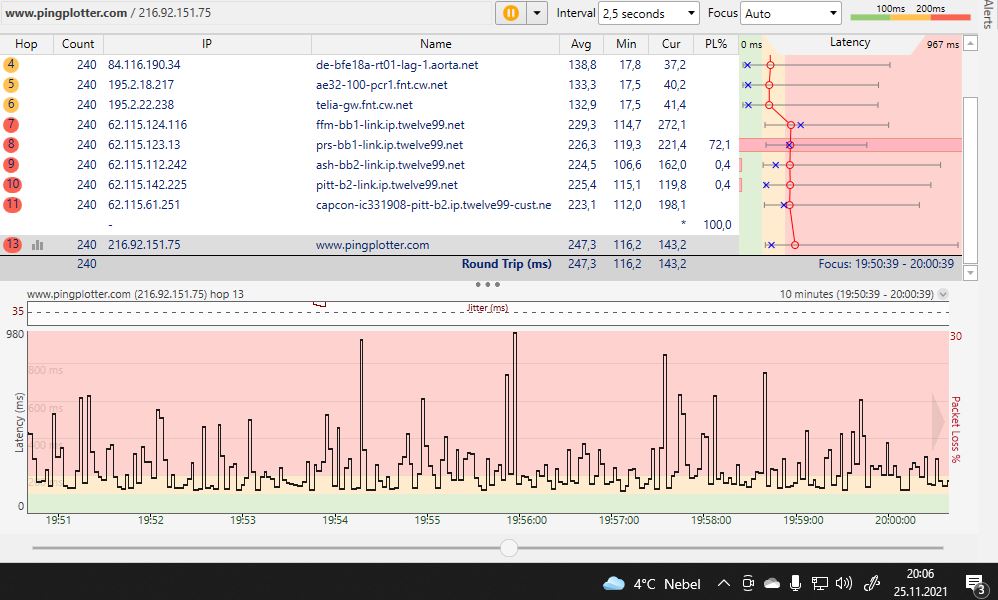The width and height of the screenshot is (998, 600).
Task: Click the pen workspace tray icon
Action: click(871, 583)
